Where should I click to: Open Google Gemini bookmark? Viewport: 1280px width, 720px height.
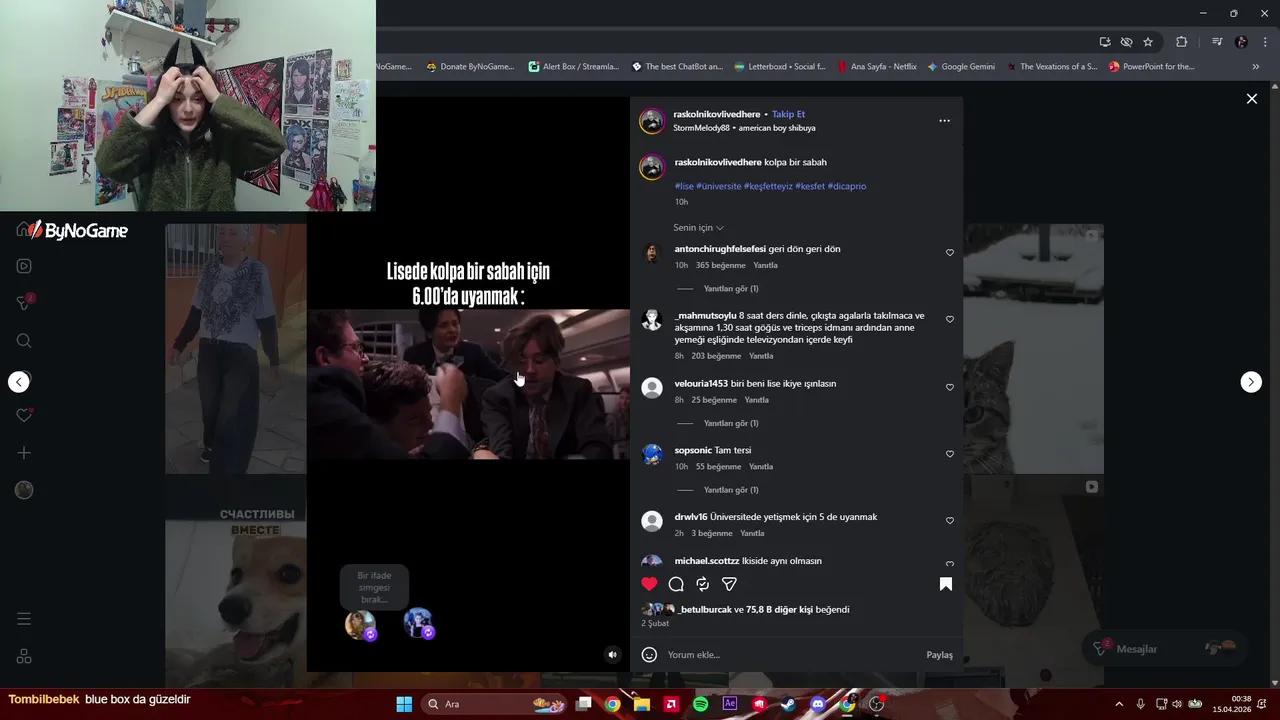tap(961, 67)
